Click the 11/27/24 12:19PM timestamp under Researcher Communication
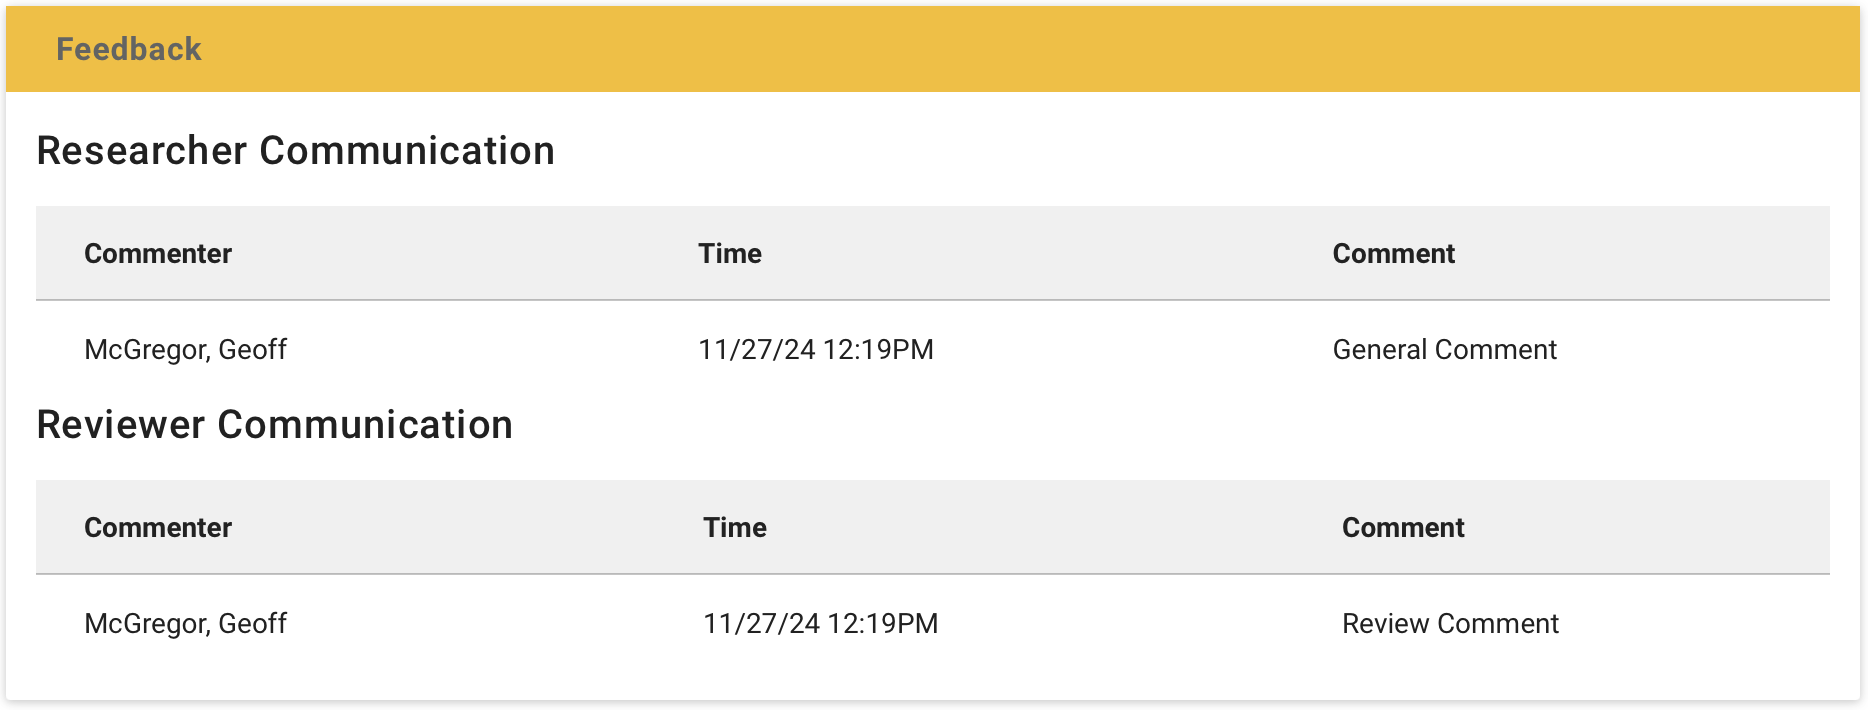The image size is (1868, 710). coord(817,349)
